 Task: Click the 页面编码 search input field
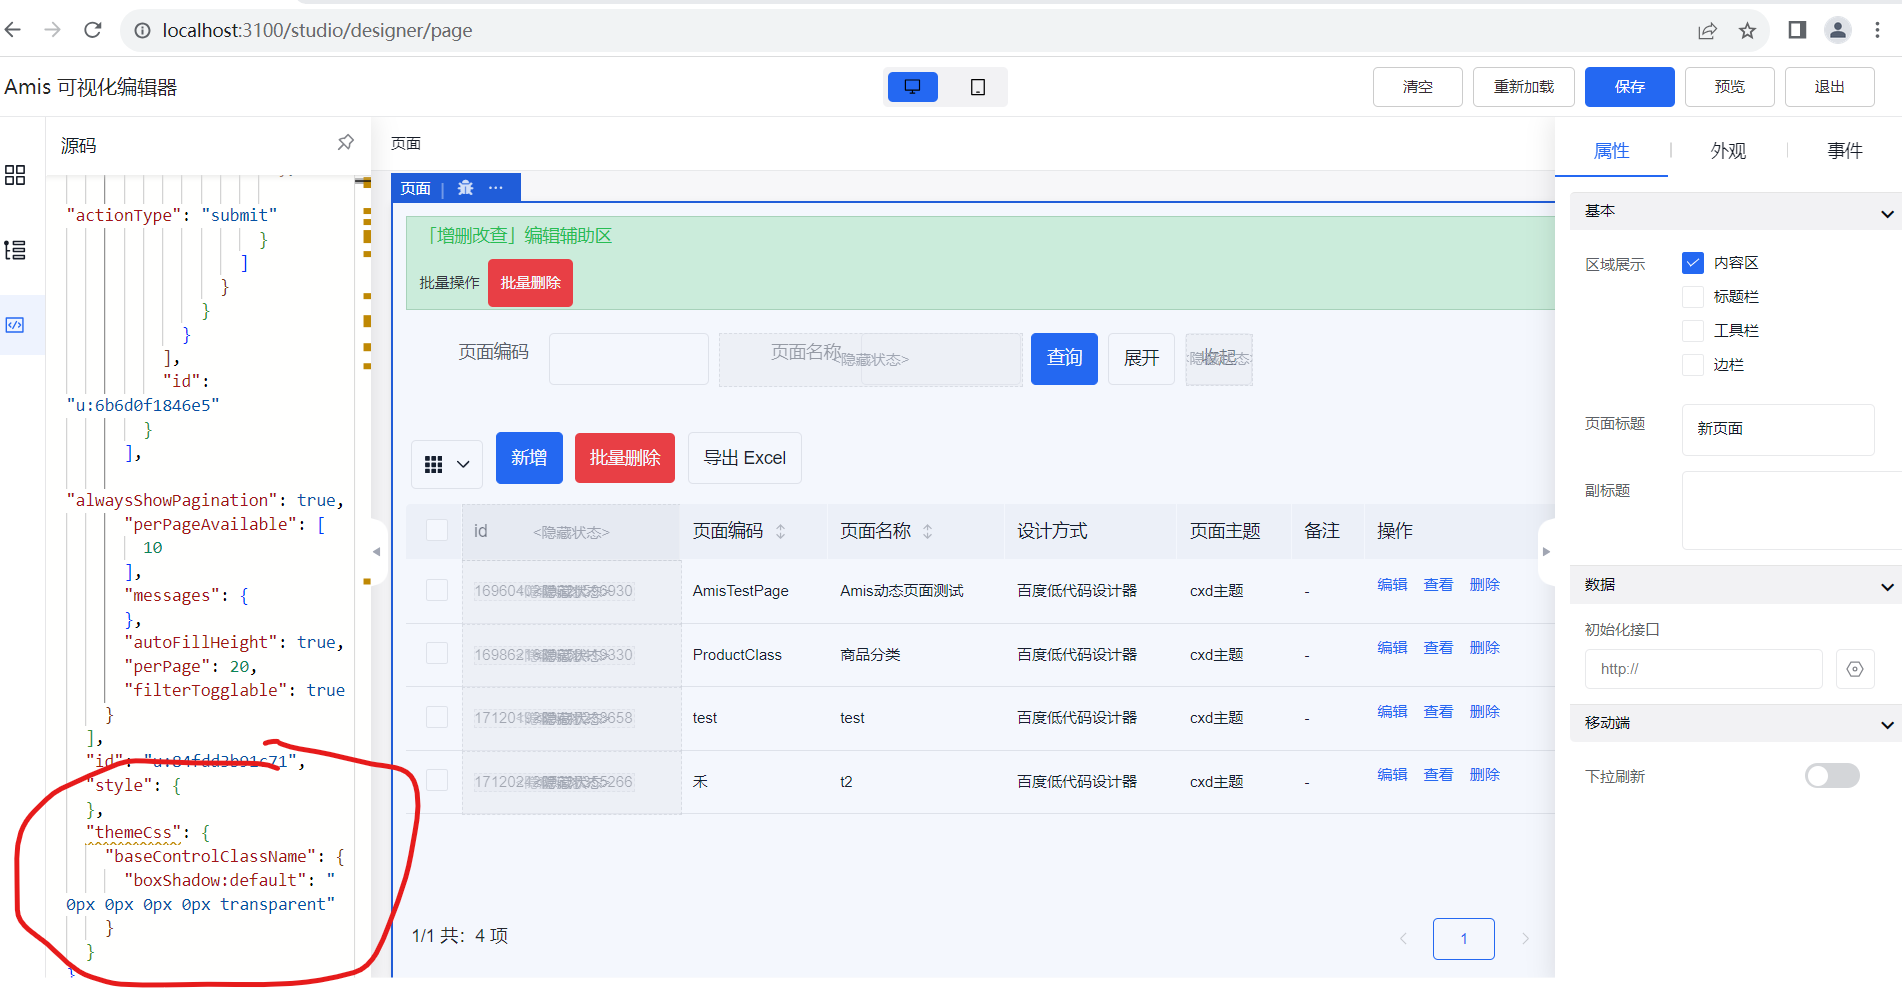(x=628, y=358)
